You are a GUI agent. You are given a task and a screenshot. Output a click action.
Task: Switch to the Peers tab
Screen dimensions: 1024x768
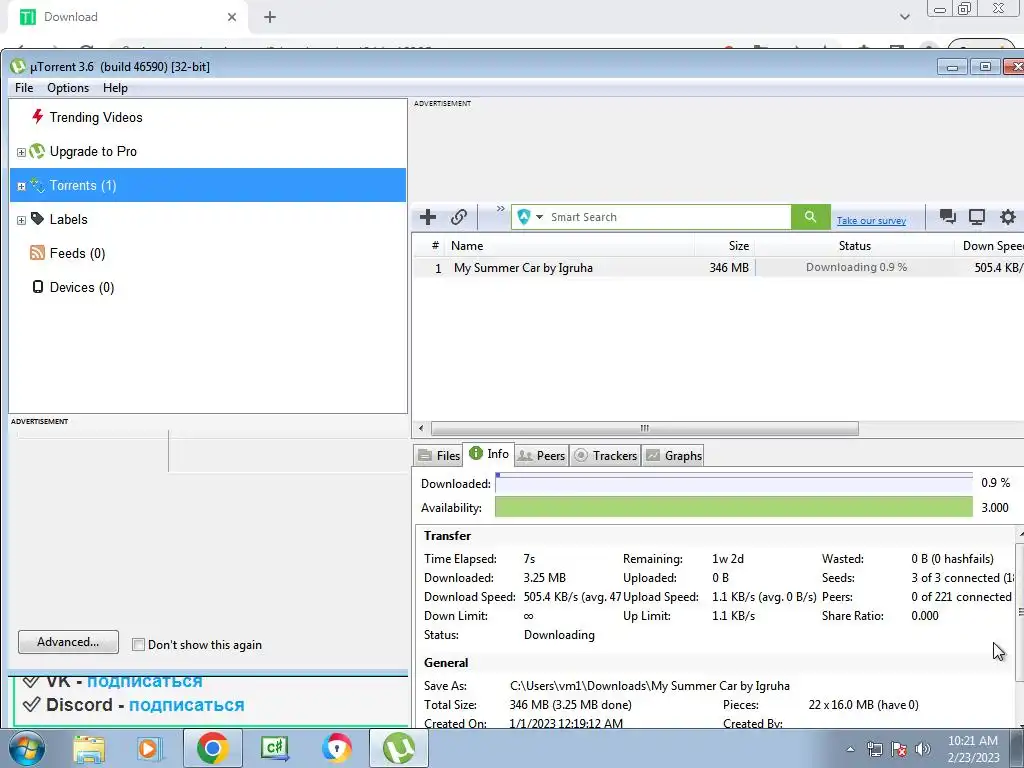(541, 455)
